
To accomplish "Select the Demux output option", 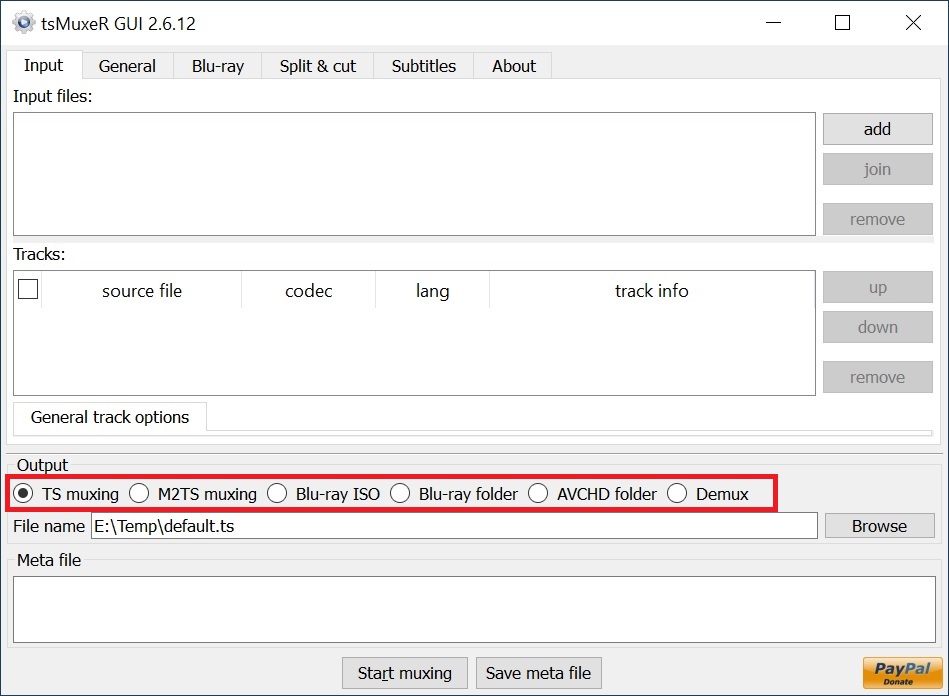I will tap(678, 493).
